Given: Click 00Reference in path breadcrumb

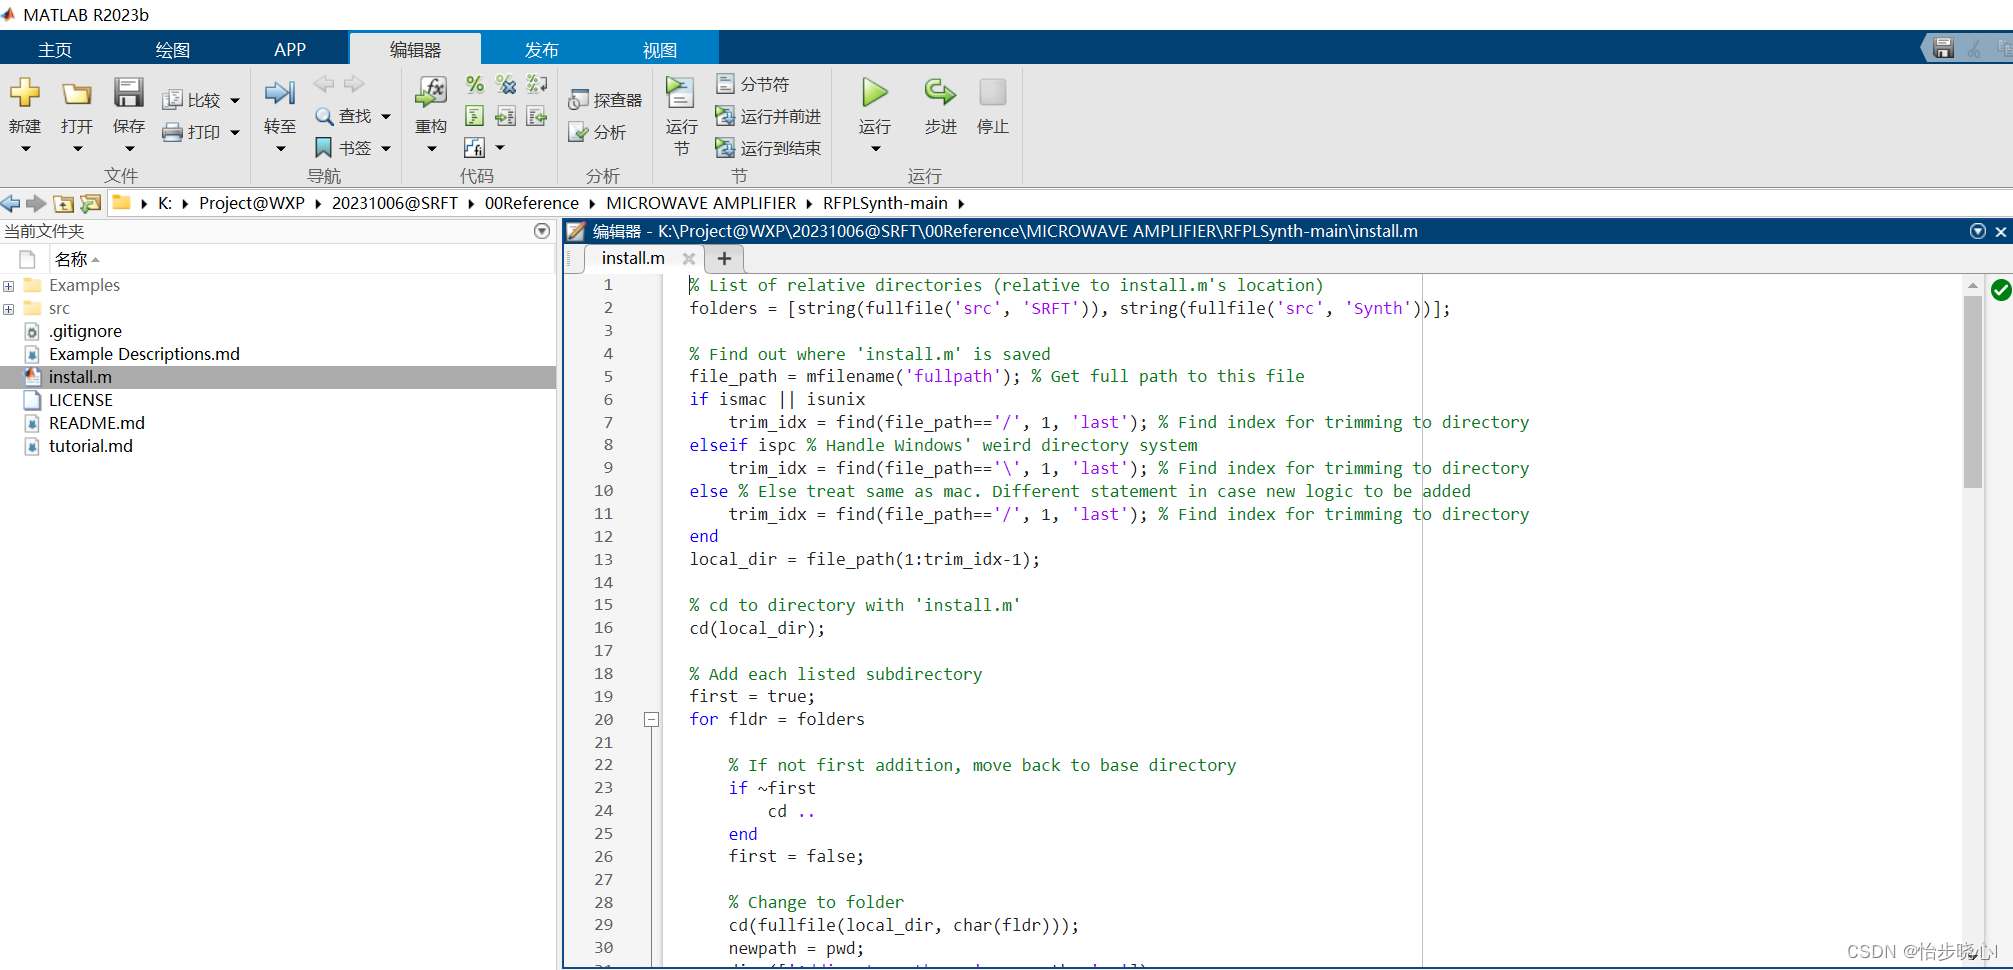Looking at the screenshot, I should (531, 203).
